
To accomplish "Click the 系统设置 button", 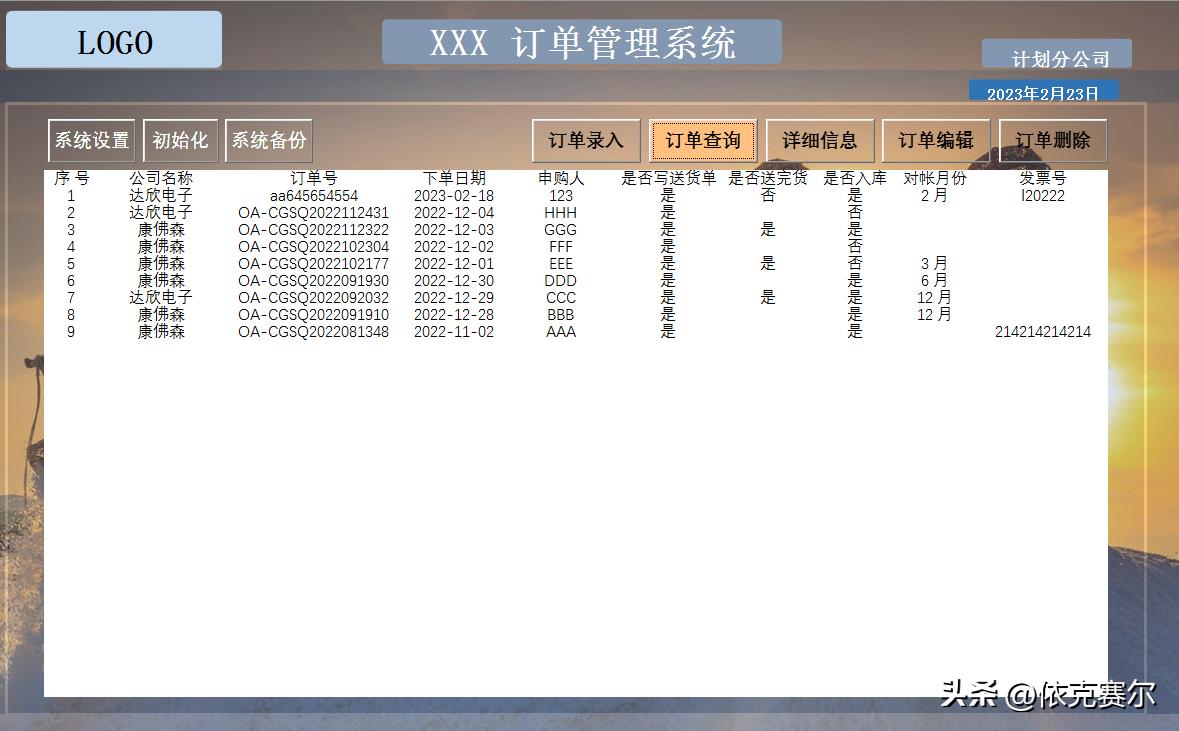I will tap(90, 140).
